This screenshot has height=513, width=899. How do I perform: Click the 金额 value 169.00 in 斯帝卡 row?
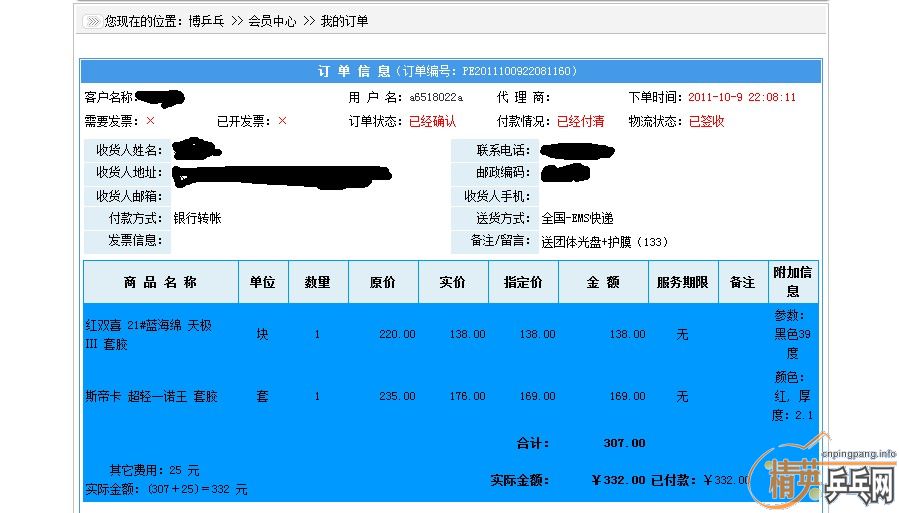(627, 396)
